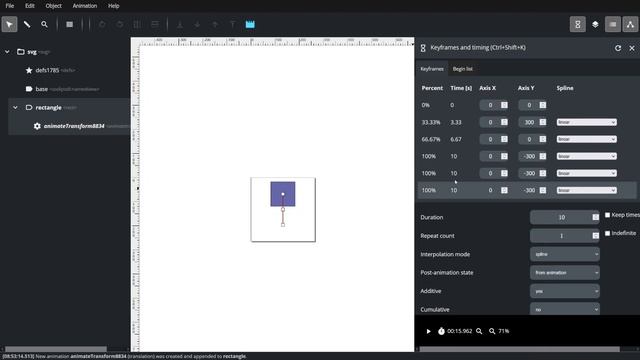Click the Axis X stepper in 66.67% row
This screenshot has height=360, width=640.
504,139
